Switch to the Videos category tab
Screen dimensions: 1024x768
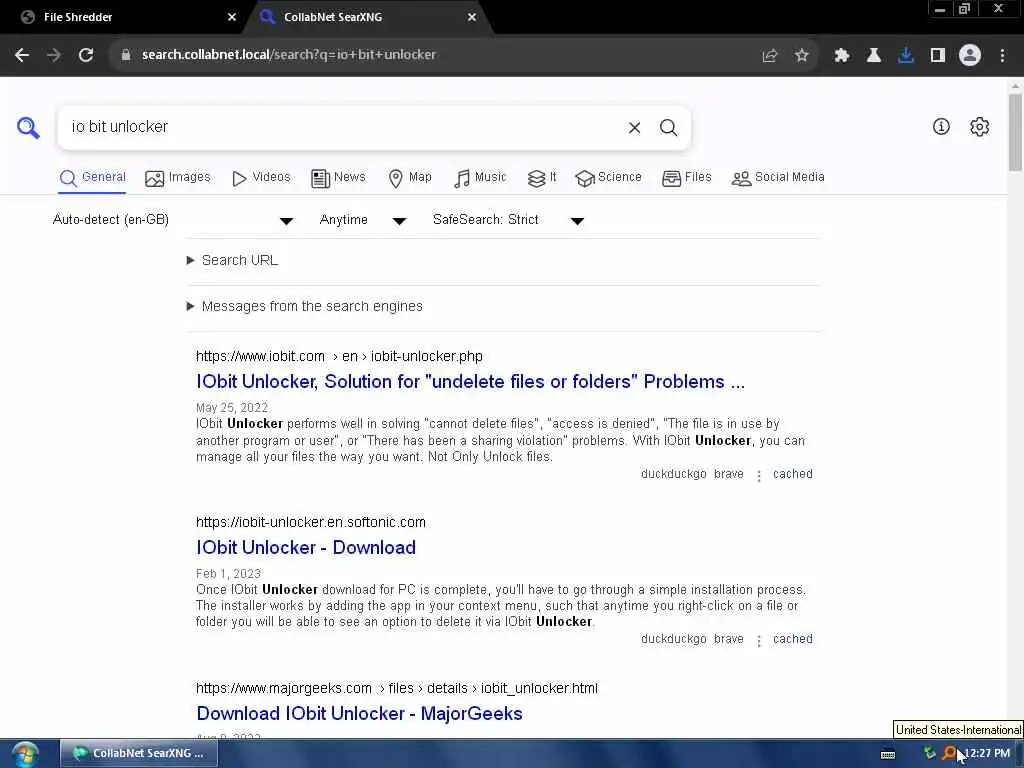point(261,178)
